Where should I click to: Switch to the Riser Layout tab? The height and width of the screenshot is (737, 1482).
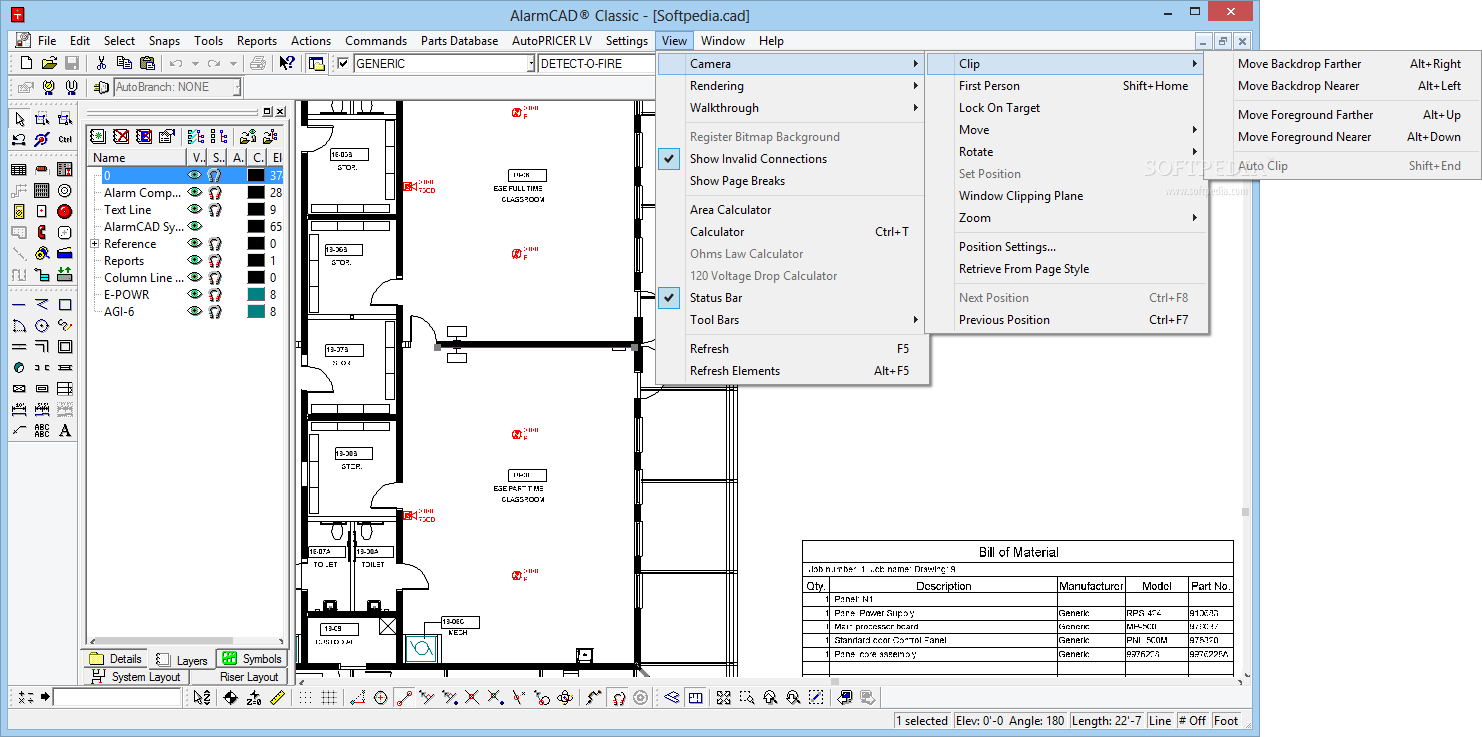[240, 677]
